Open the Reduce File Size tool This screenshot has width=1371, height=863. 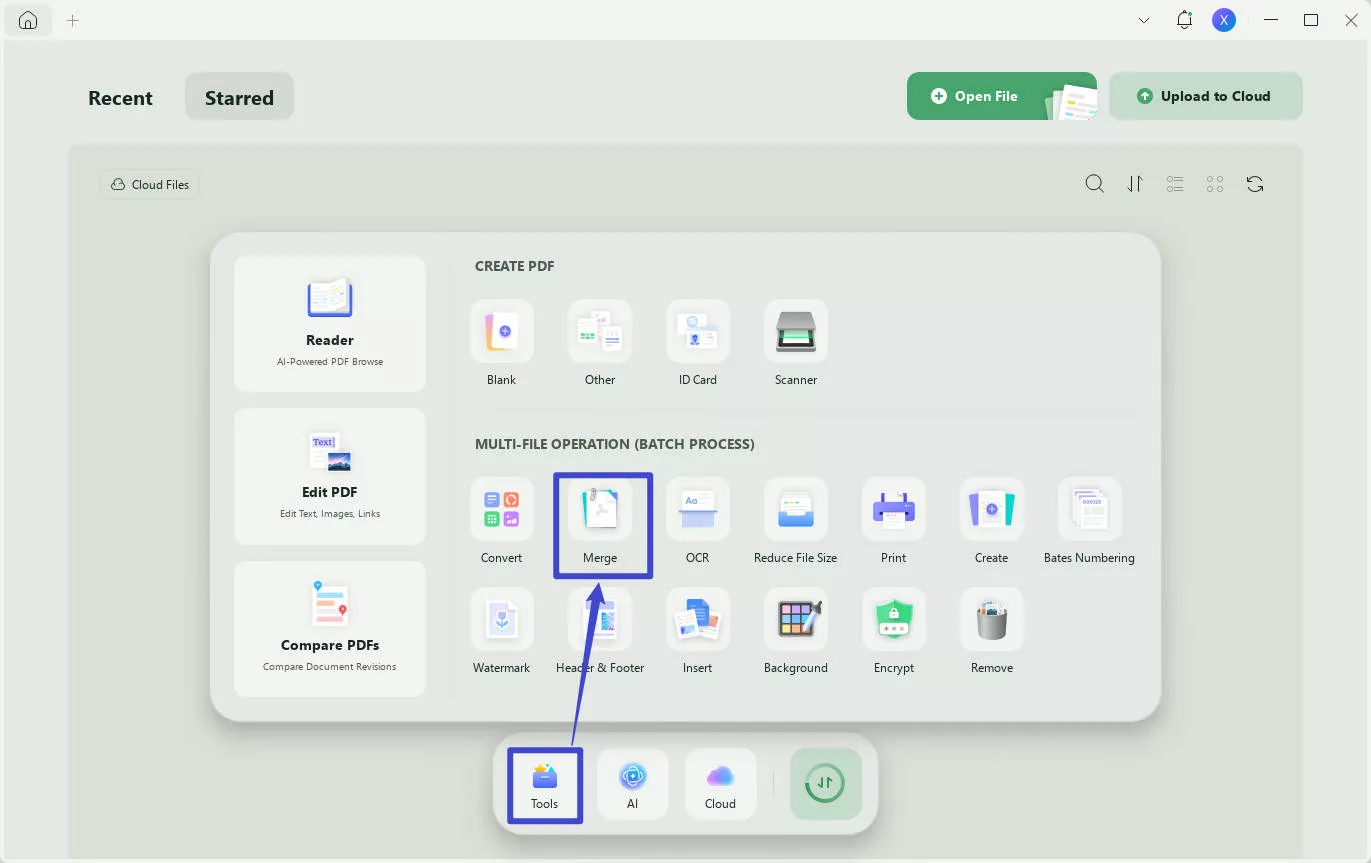796,520
